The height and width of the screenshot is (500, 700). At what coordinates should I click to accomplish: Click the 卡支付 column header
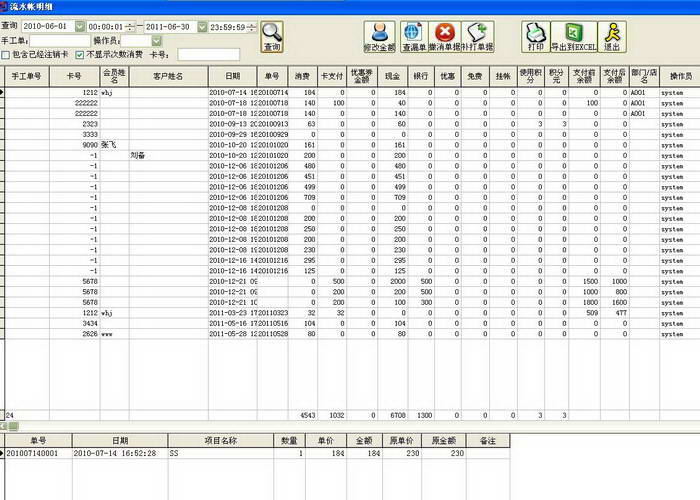pyautogui.click(x=332, y=76)
